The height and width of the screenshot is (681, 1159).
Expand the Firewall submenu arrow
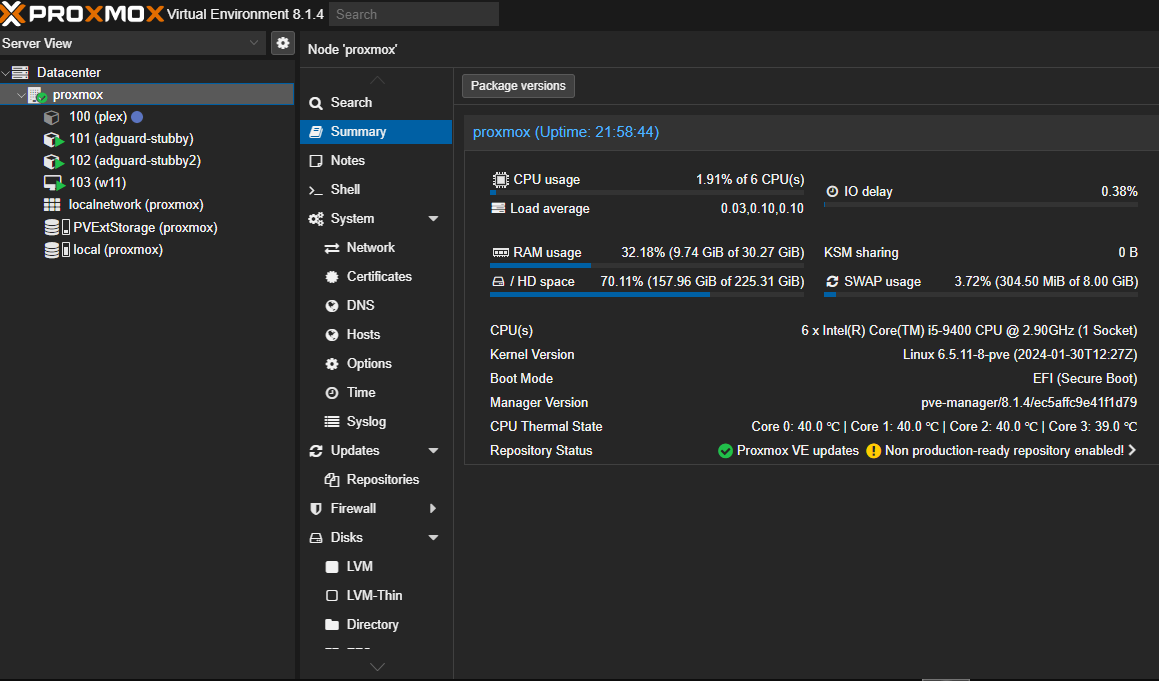pos(433,509)
